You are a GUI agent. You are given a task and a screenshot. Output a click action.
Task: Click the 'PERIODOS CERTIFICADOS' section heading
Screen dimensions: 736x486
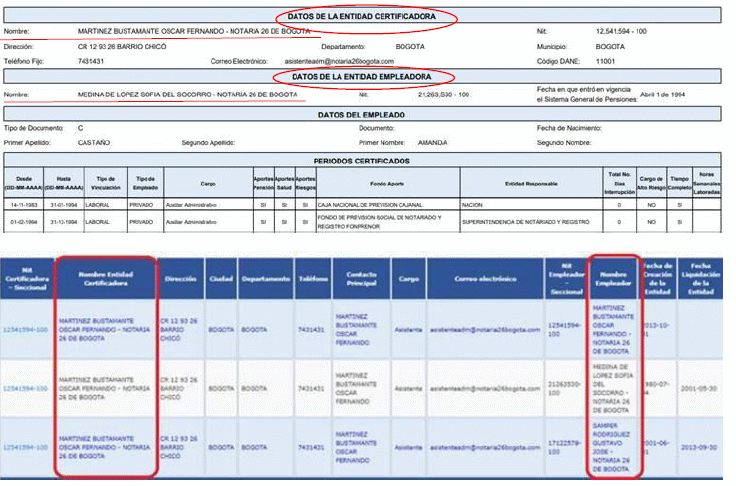(361, 160)
